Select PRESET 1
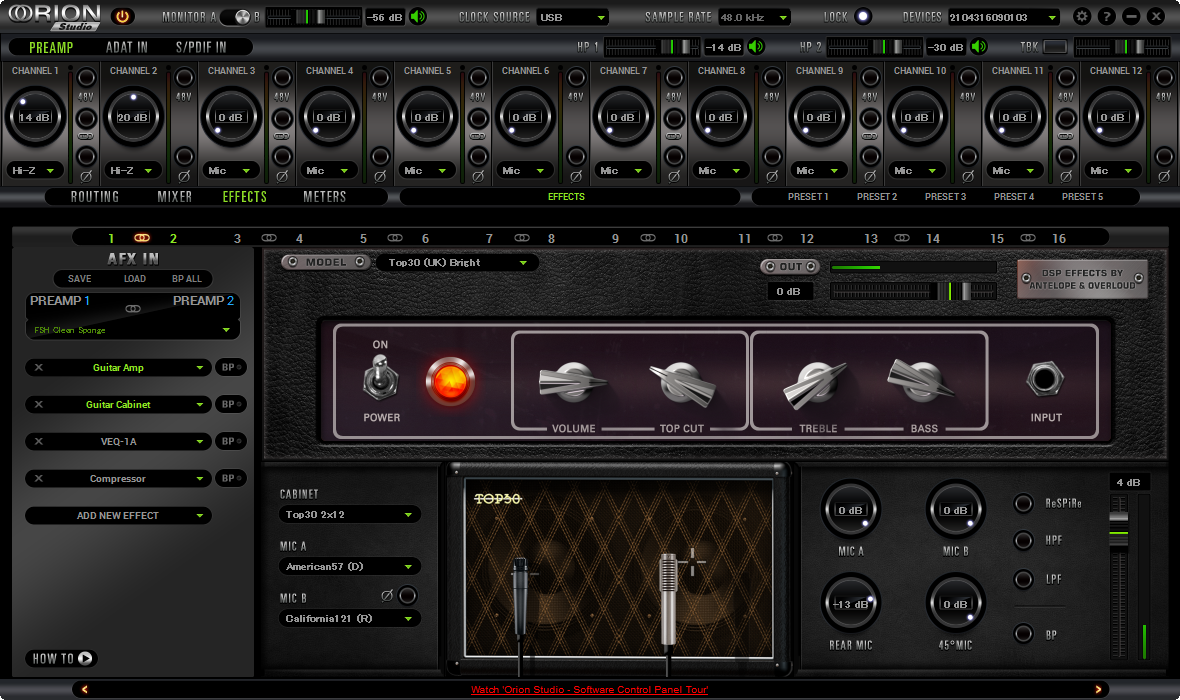Screen dimensions: 1180x700 808,196
